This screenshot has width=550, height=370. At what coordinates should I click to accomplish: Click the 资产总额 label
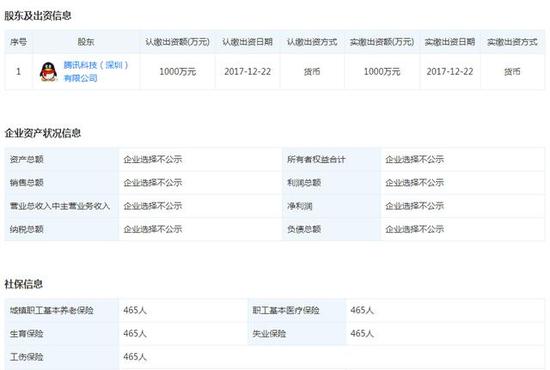coord(27,159)
